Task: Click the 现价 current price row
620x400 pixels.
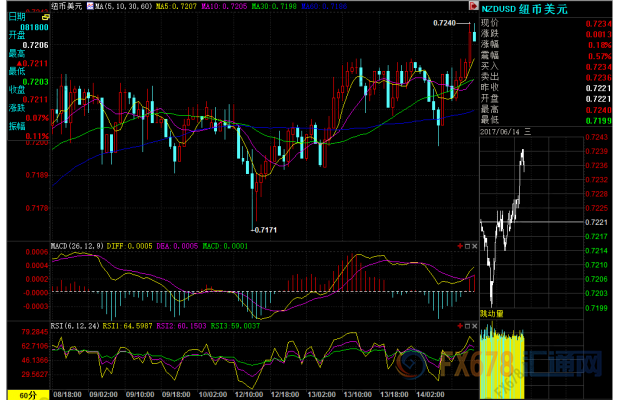Action: pos(490,22)
